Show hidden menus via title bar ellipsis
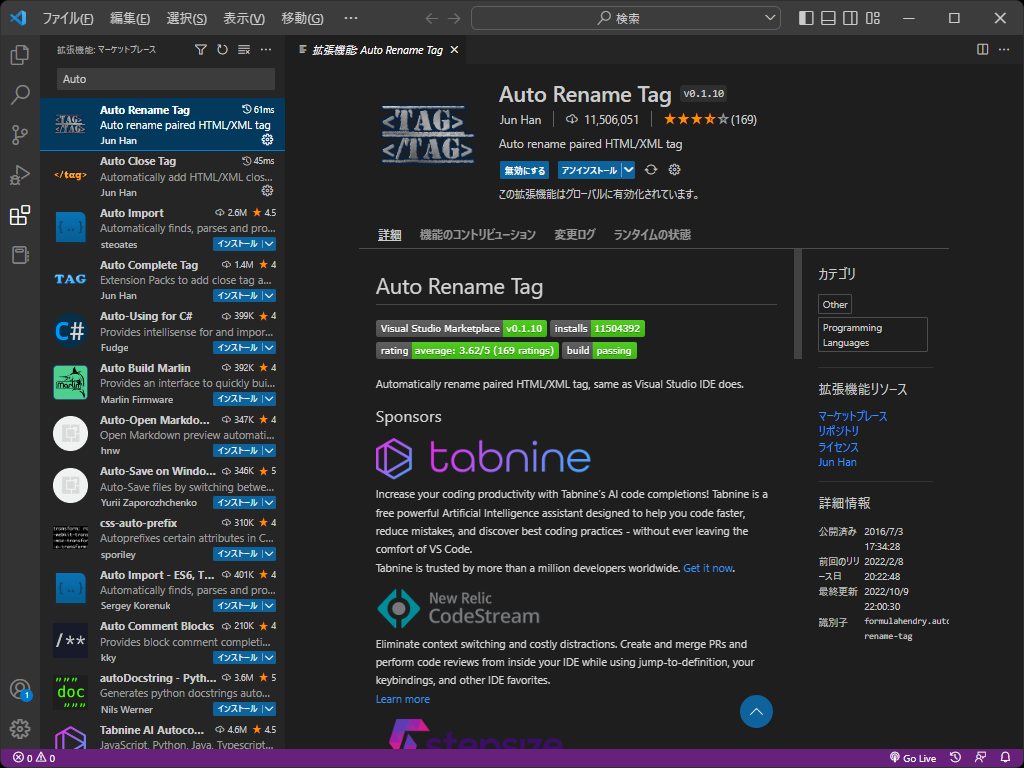Screen dimensions: 1024x768 coord(351,18)
